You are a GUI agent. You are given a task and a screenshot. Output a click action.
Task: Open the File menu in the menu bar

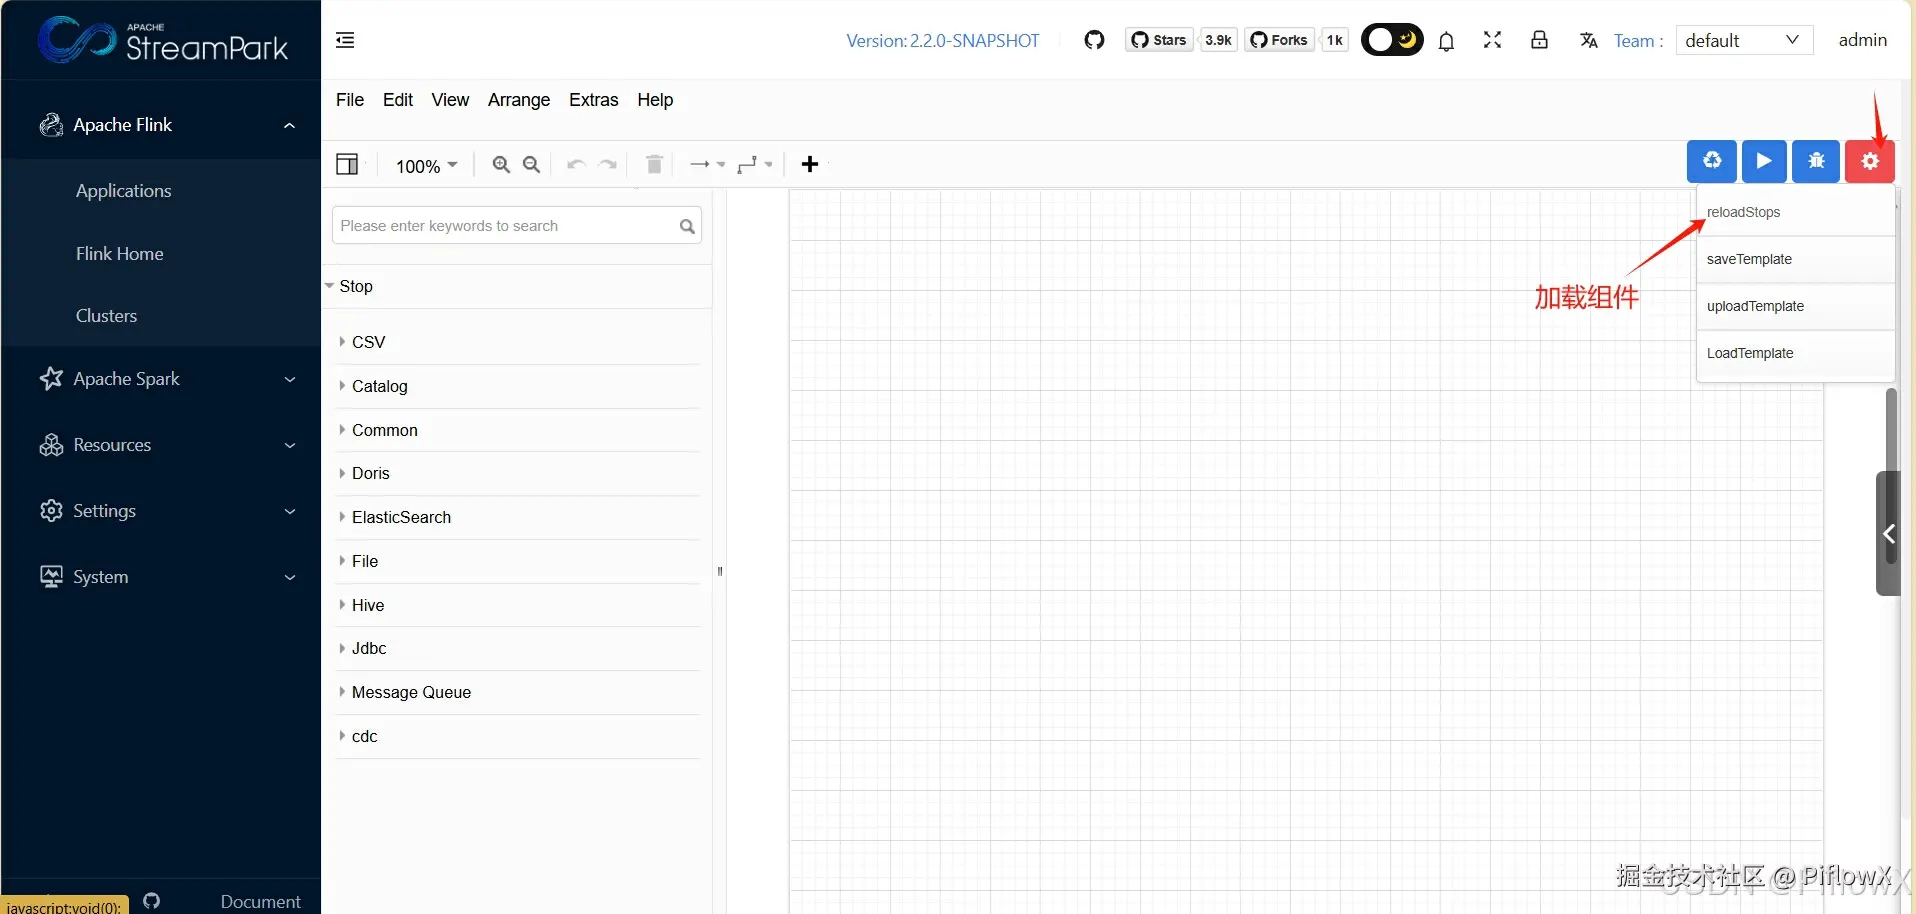coord(350,100)
